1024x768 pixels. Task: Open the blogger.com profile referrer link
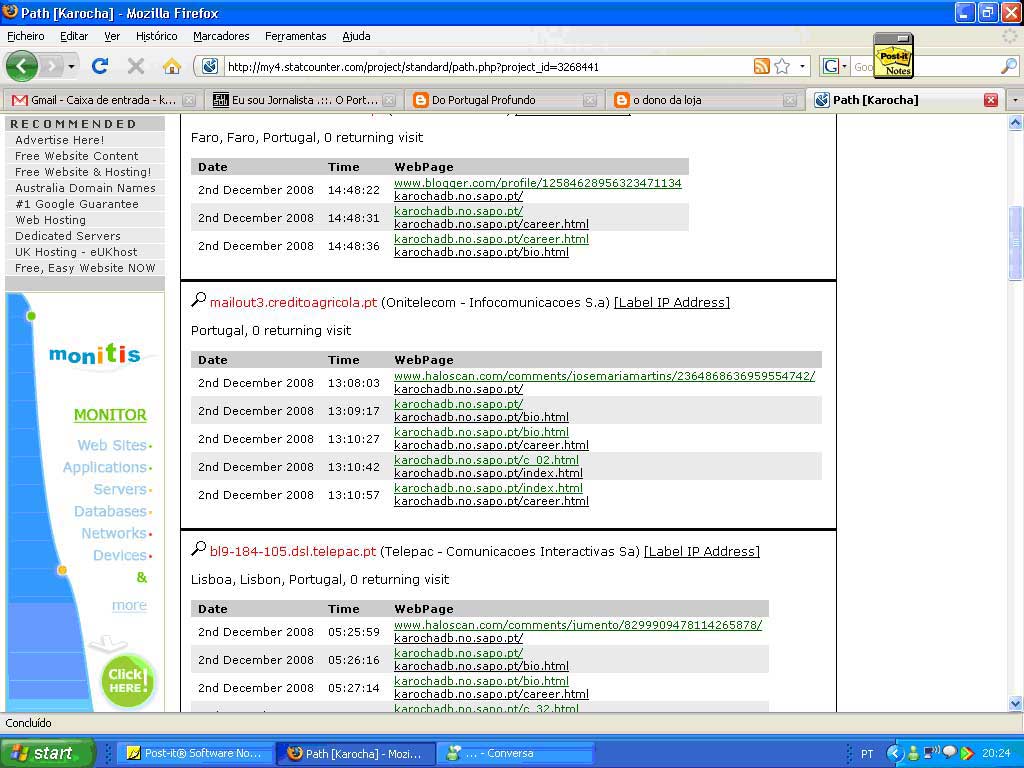coord(537,183)
